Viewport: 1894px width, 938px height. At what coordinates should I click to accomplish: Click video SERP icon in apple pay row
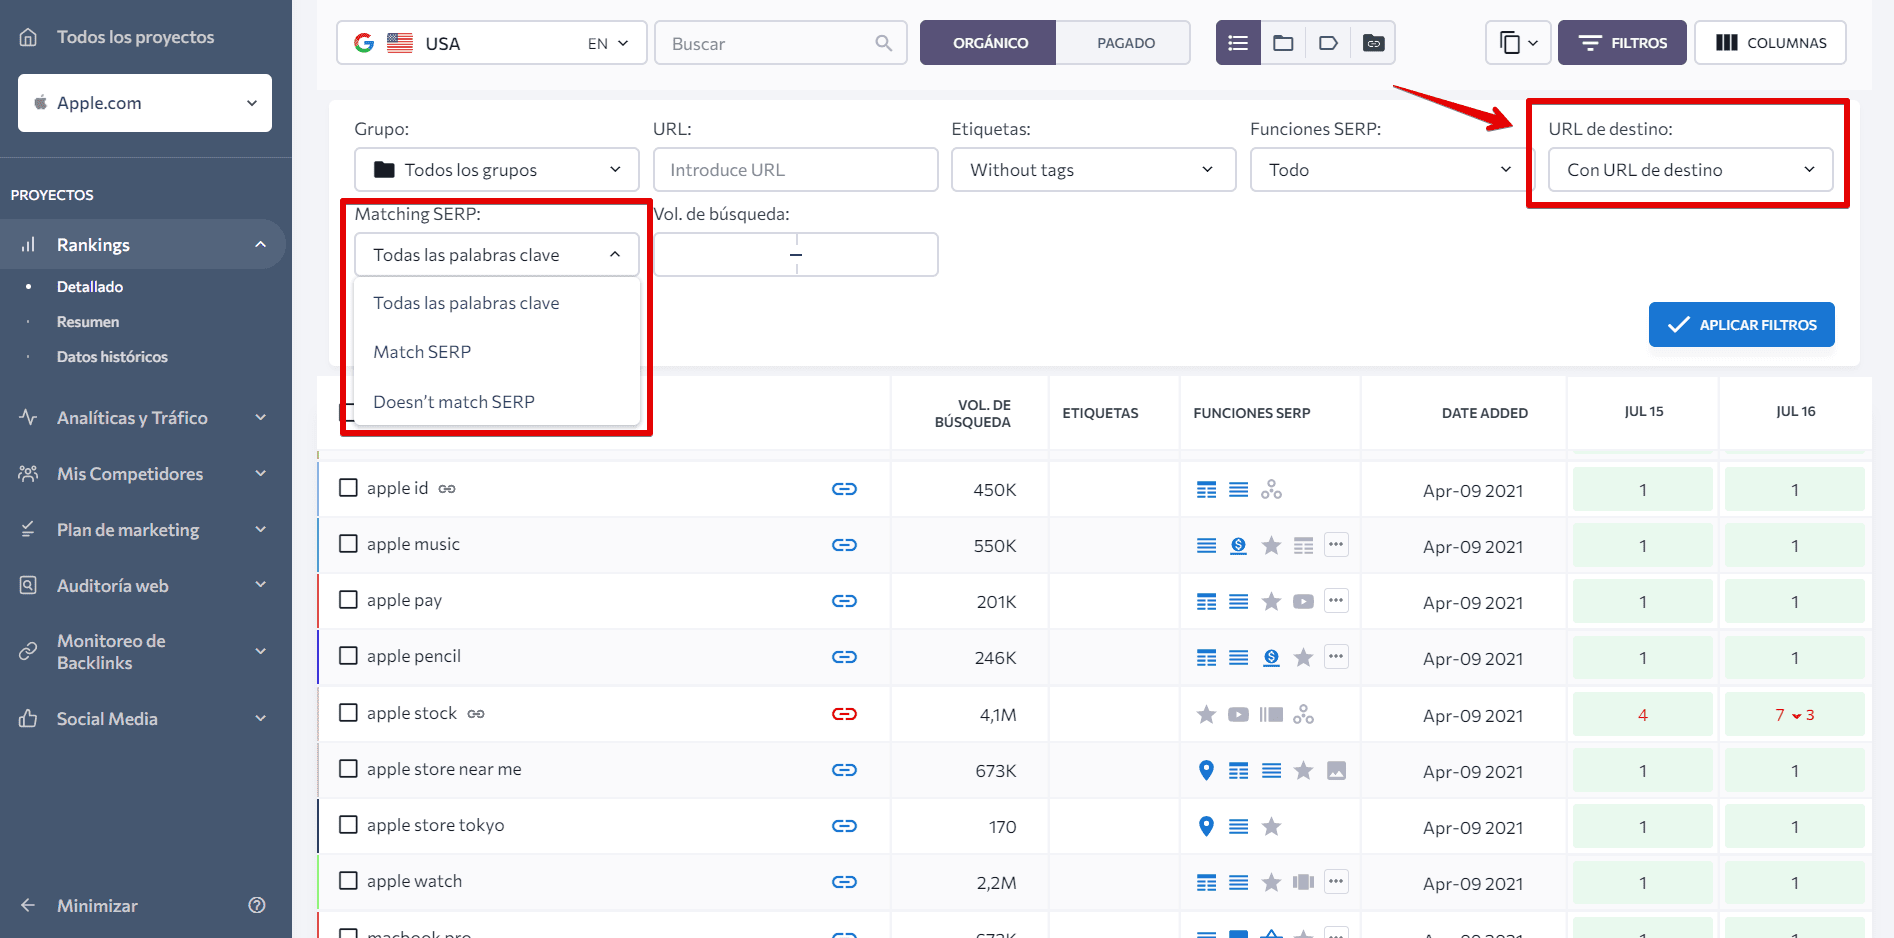[x=1303, y=601]
